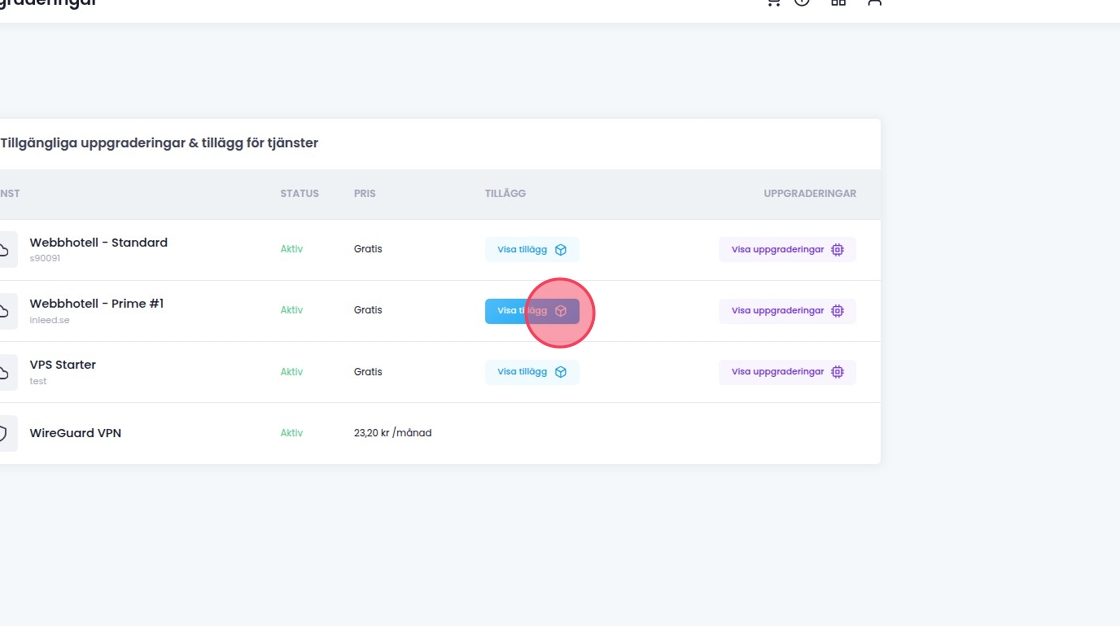Click the cloud icon next to VPS Starter

click(x=5, y=372)
